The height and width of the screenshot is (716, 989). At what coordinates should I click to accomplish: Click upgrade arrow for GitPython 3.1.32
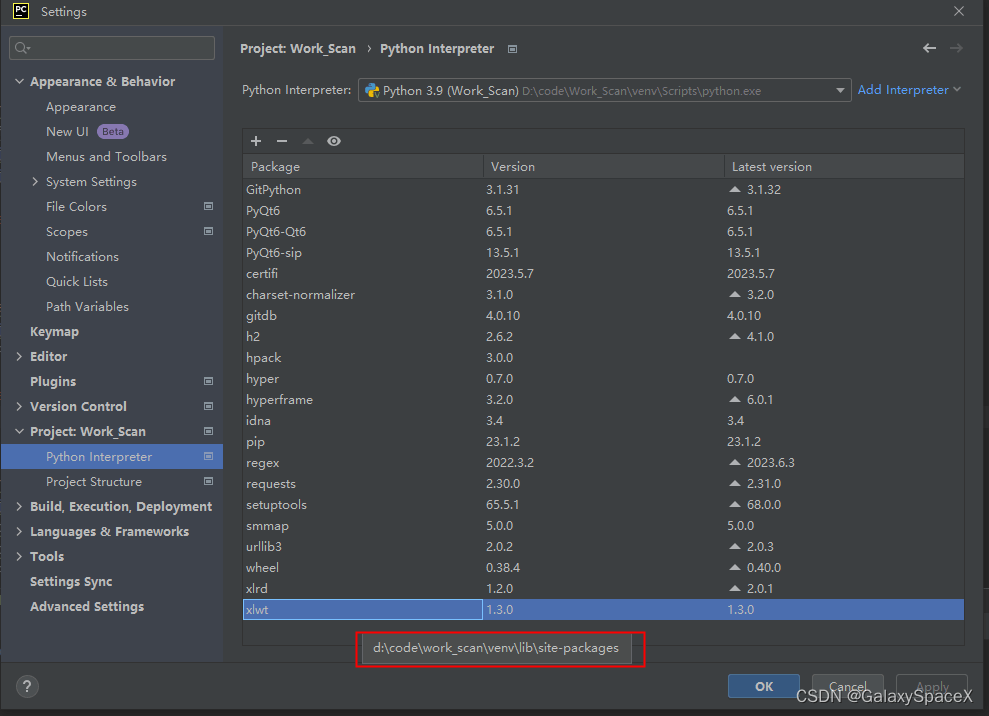point(735,189)
